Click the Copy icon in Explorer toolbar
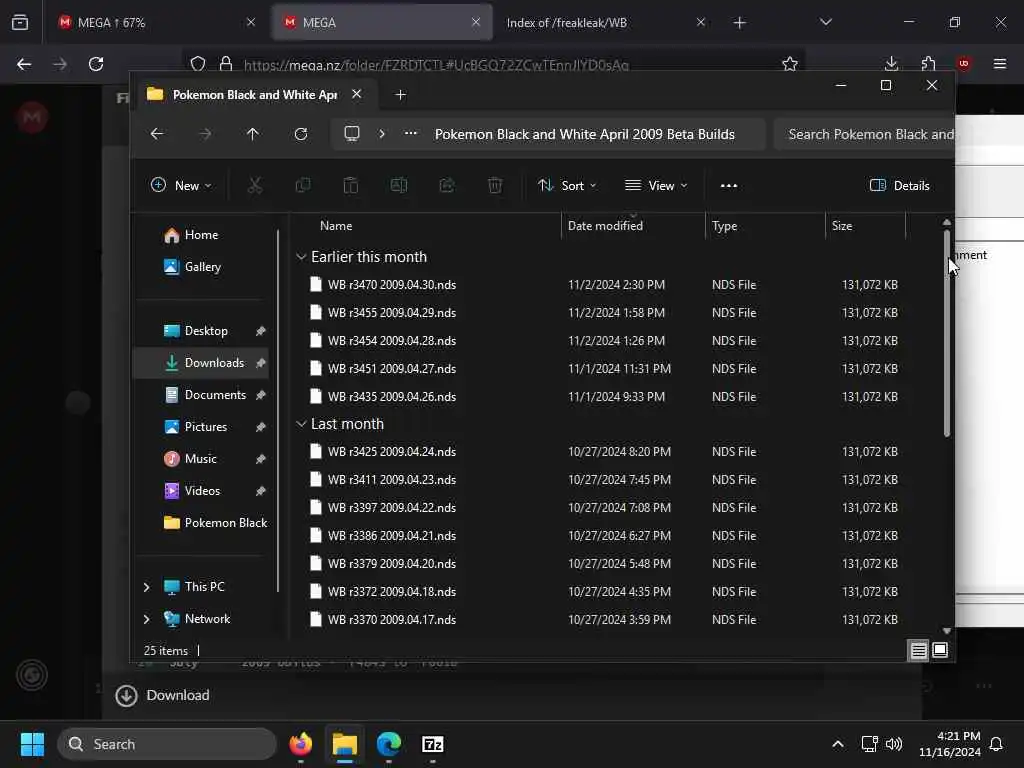Screen dimensions: 1024x768 pyautogui.click(x=303, y=185)
